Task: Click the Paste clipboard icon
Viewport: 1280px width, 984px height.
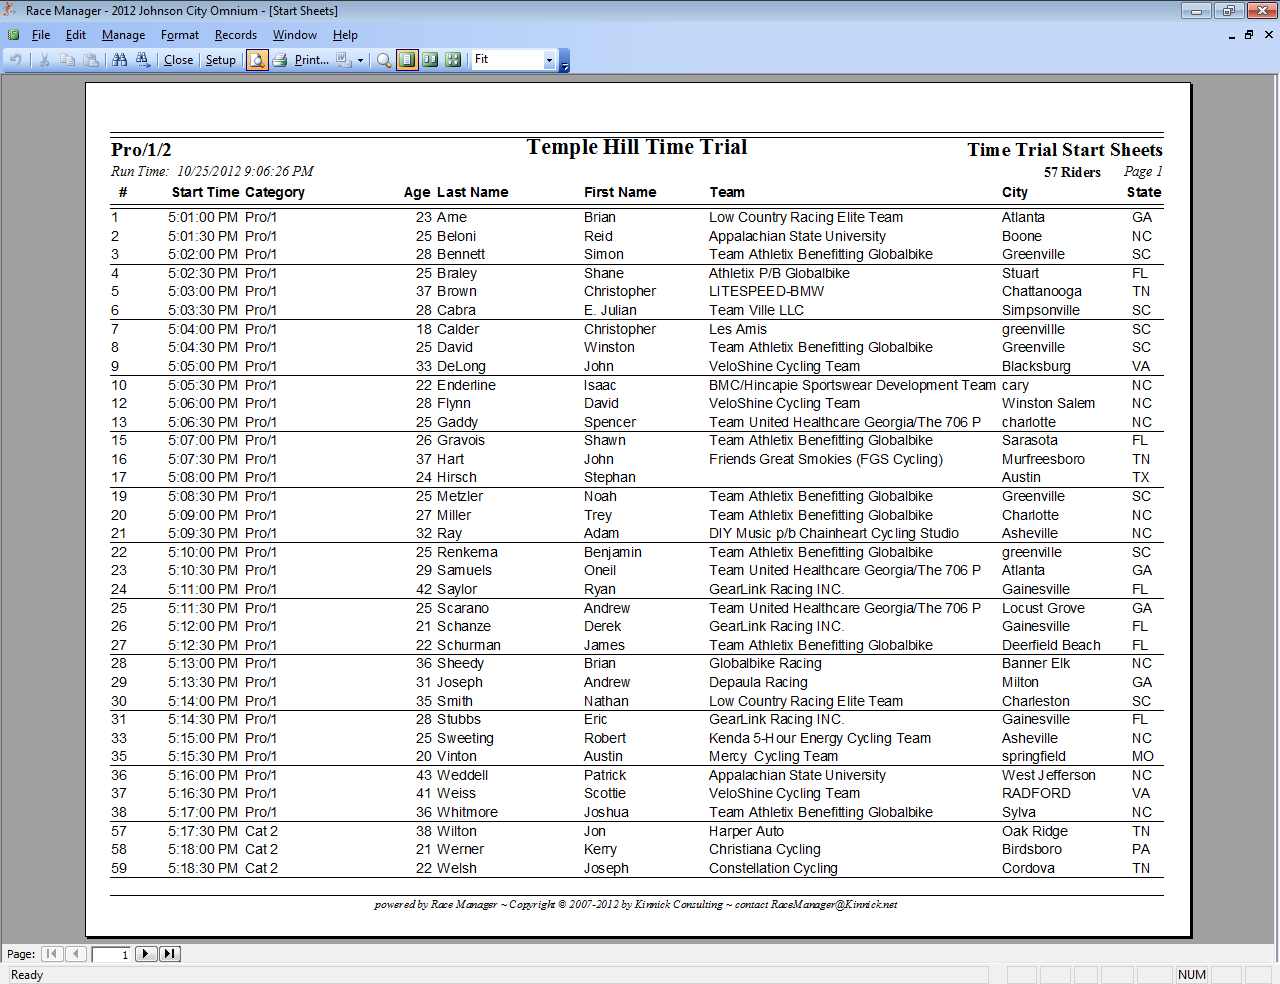Action: (x=91, y=60)
